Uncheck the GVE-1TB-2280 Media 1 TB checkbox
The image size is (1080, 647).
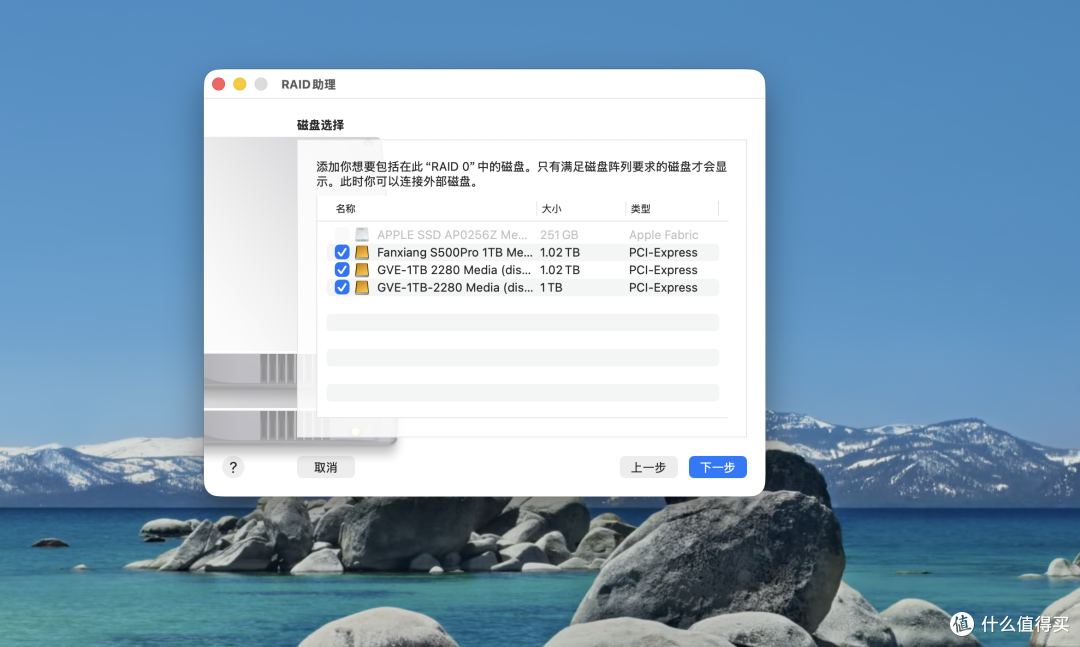[342, 287]
